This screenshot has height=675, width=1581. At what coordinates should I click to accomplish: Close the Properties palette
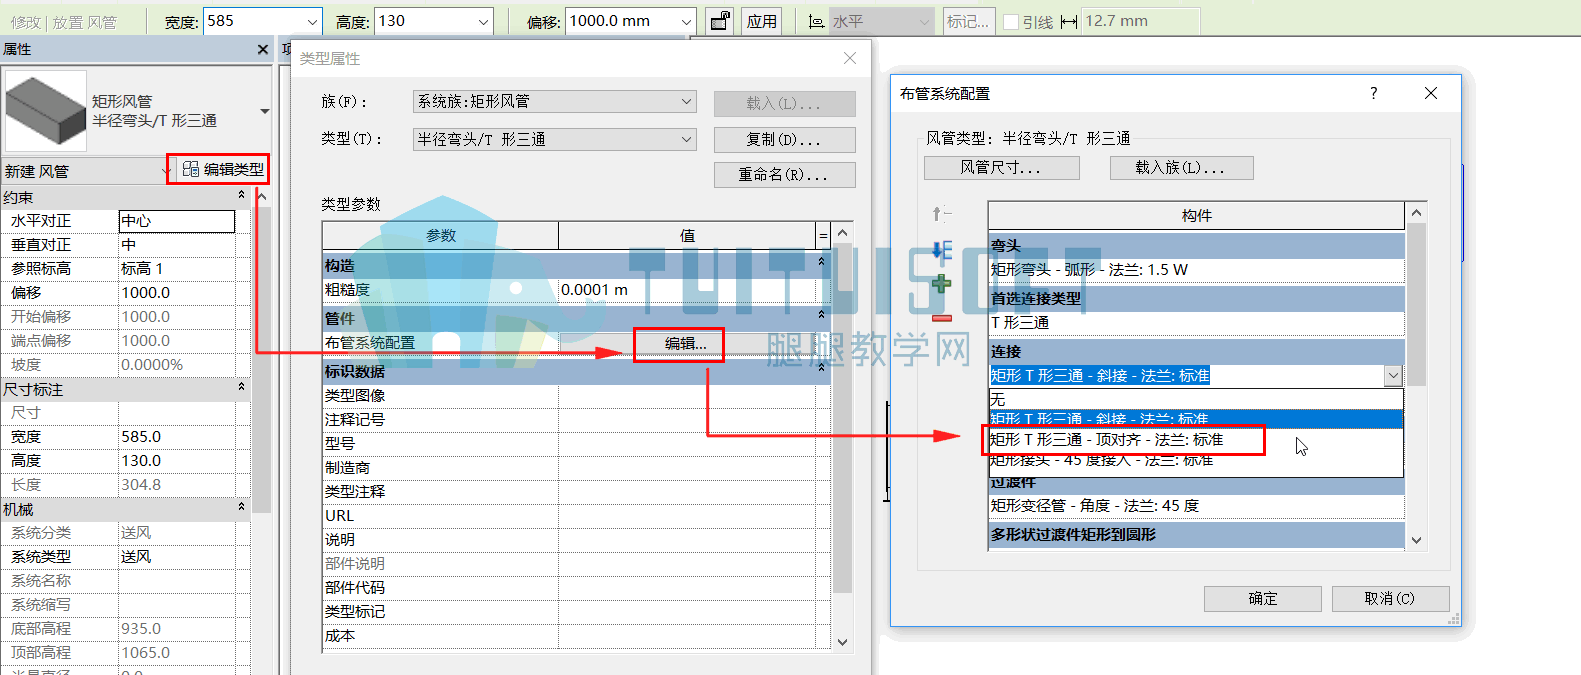click(263, 49)
